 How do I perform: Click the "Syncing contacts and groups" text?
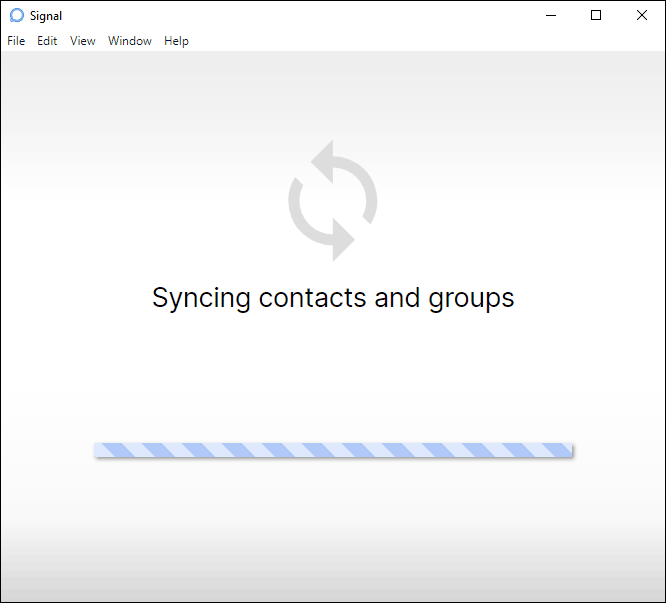click(333, 298)
